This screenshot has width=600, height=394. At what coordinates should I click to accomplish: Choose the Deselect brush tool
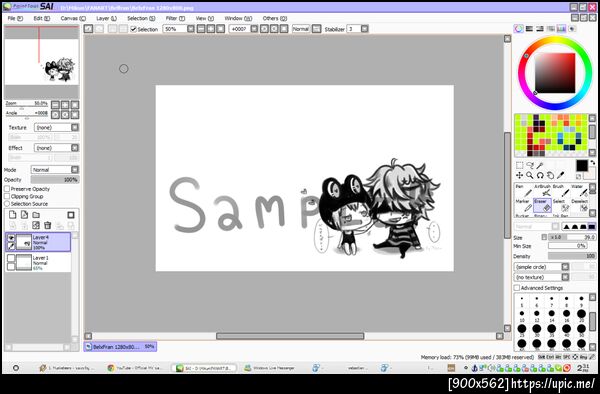579,205
